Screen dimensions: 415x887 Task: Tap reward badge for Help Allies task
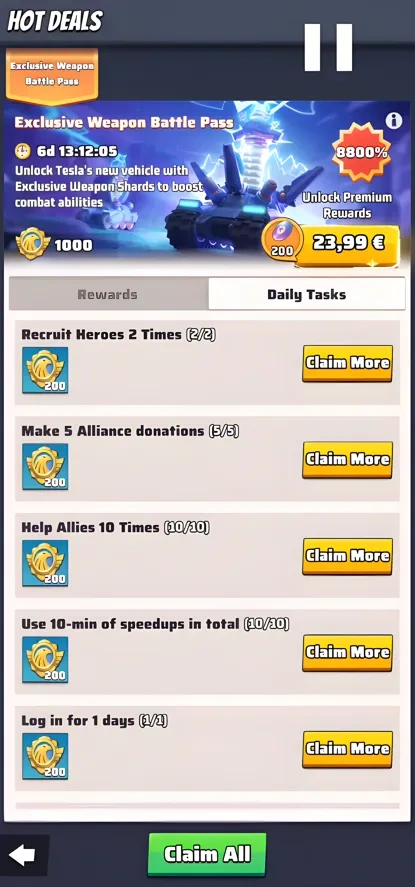[45, 563]
